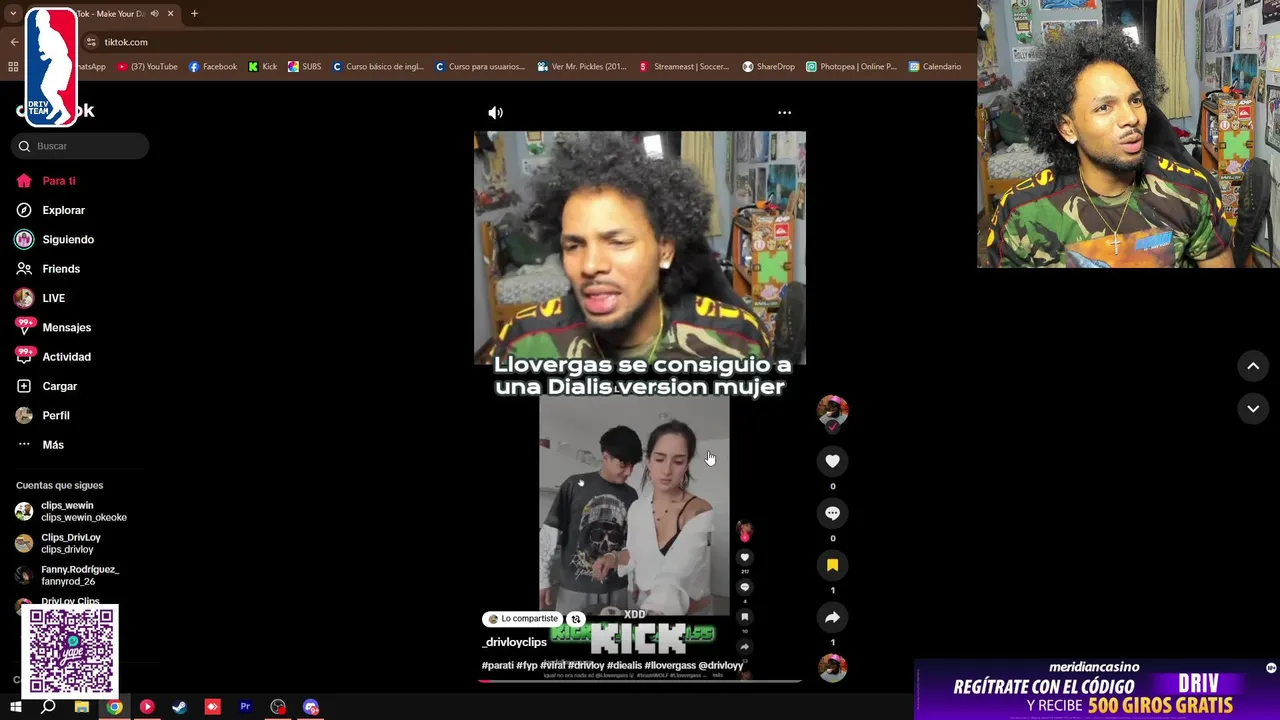Open the Kick bookmark
This screenshot has width=1280, height=720.
pos(263,67)
